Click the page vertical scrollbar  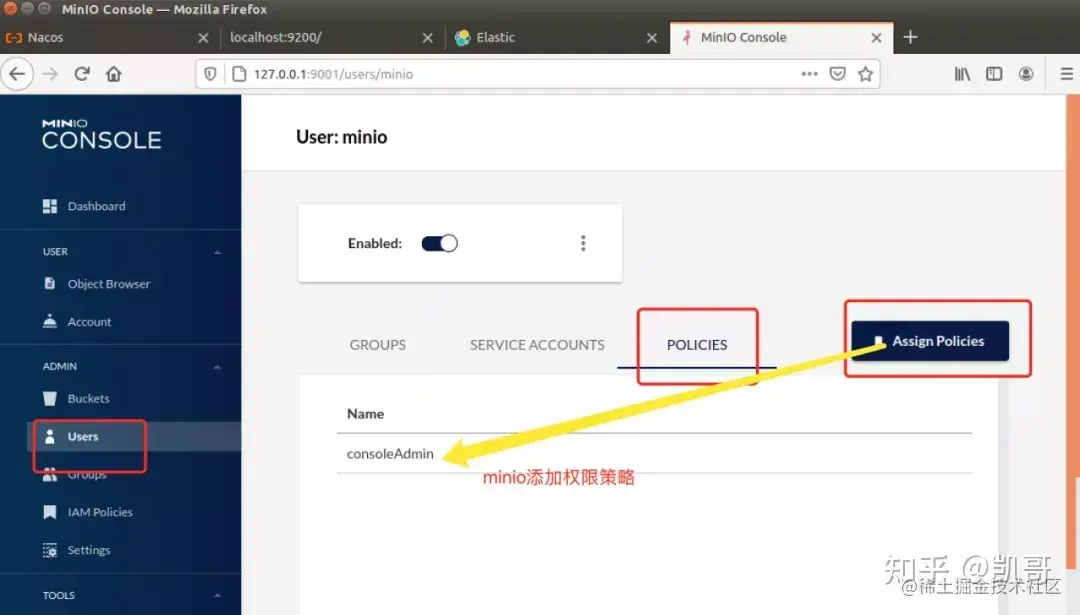tap(1072, 331)
